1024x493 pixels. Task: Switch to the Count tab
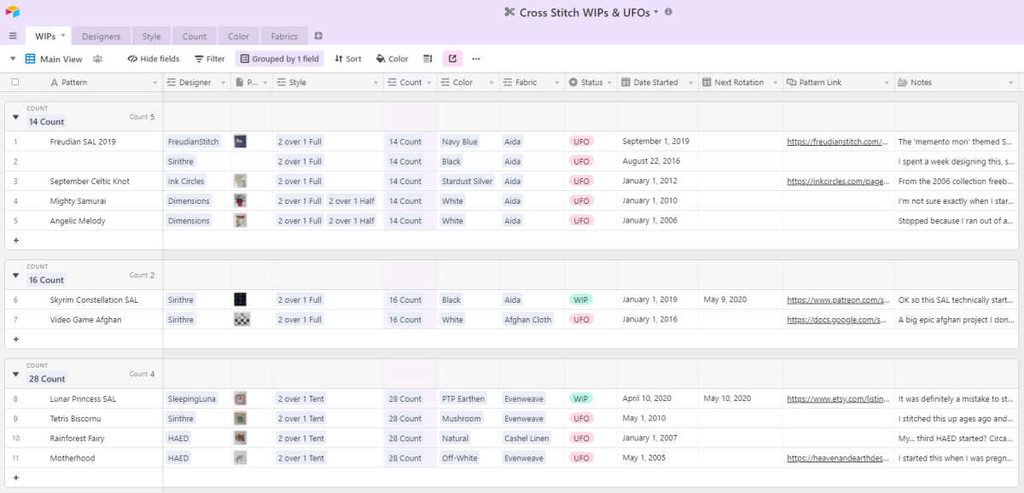tap(194, 36)
